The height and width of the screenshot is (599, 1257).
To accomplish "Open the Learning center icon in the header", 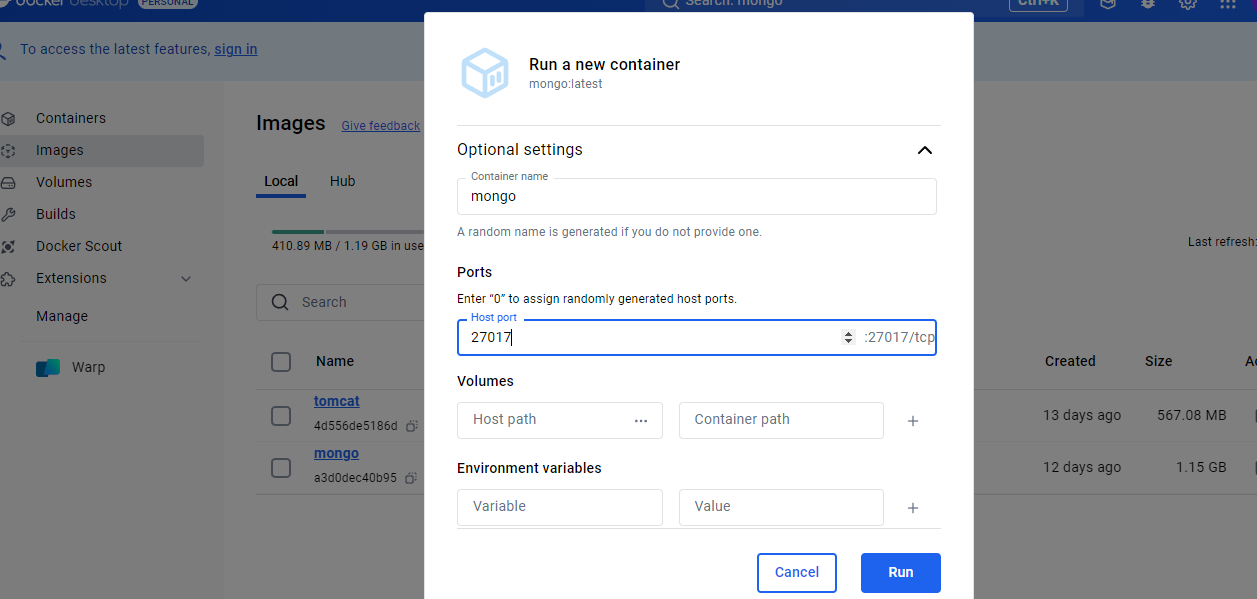I will coord(1108,4).
